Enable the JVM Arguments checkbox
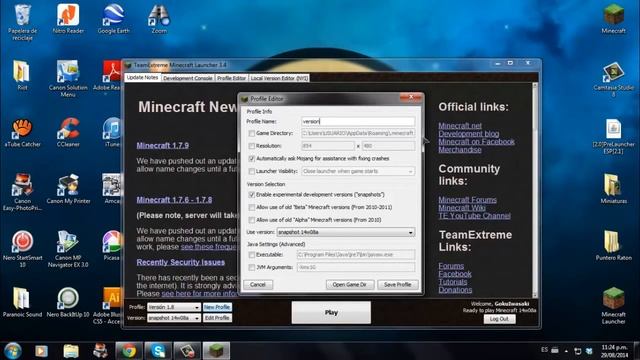 (252, 268)
